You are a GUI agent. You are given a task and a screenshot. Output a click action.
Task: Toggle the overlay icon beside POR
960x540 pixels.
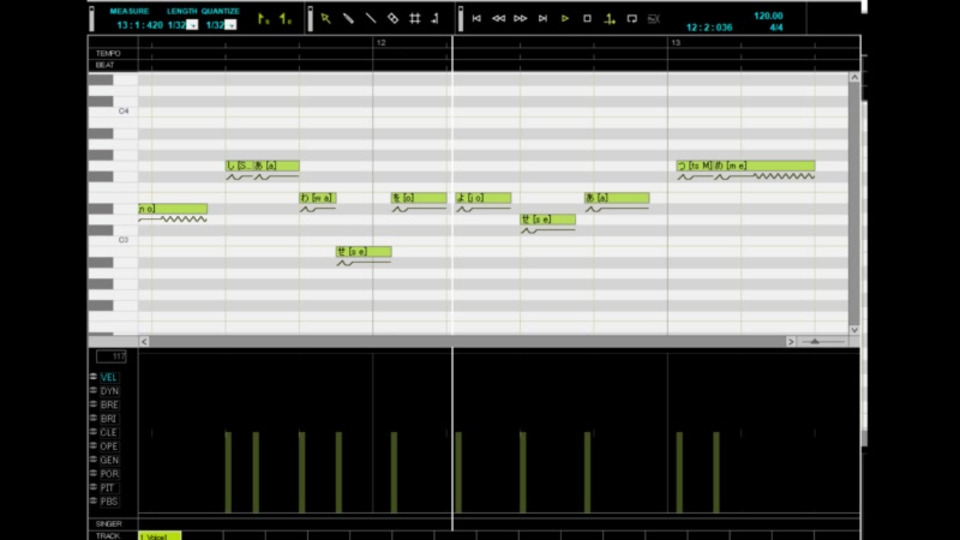click(x=94, y=473)
